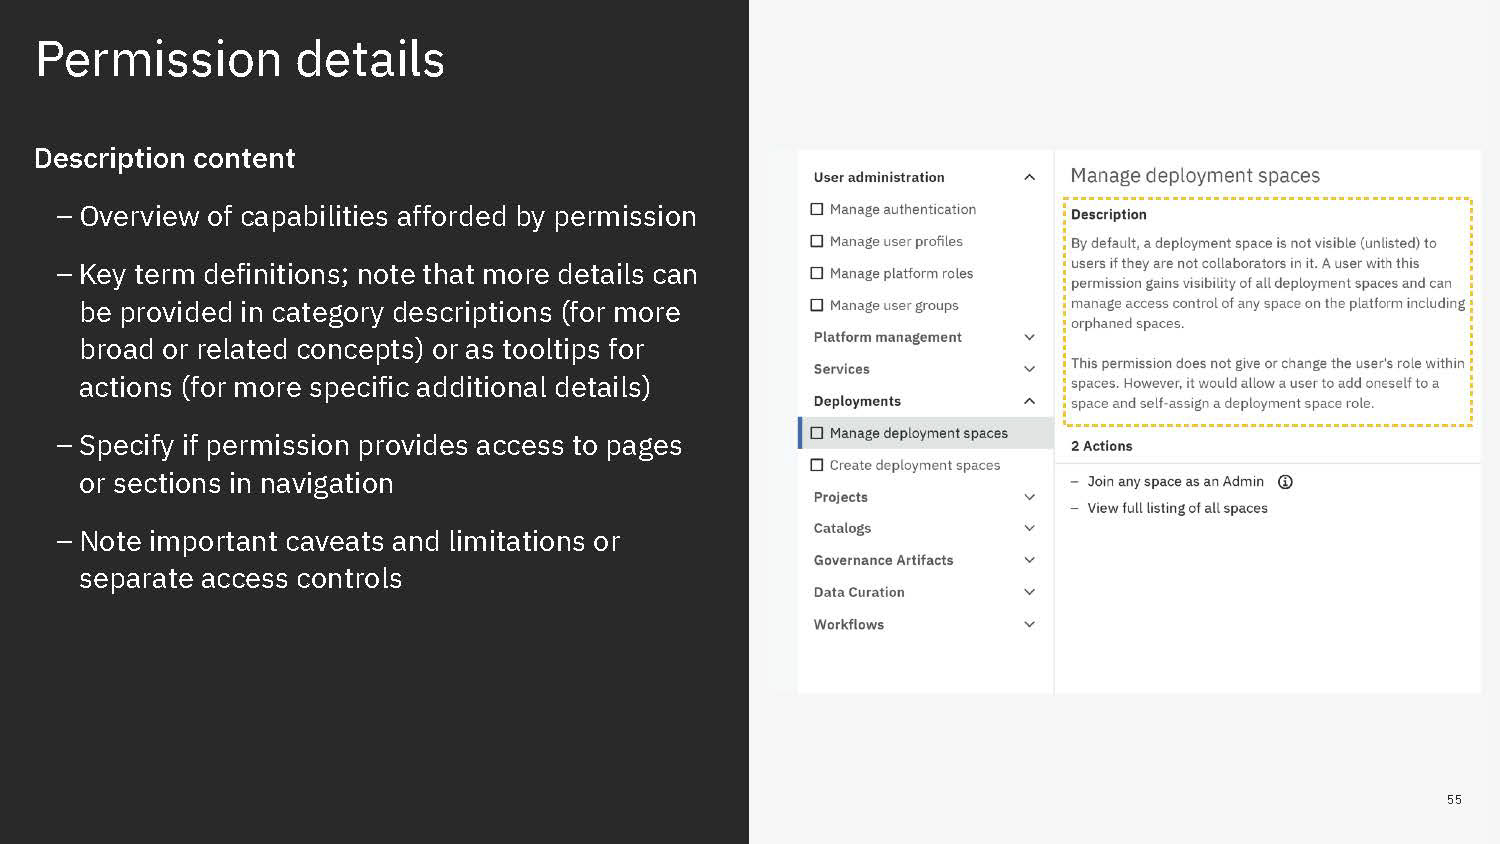Select the Platform management category label
The height and width of the screenshot is (844, 1500).
coord(888,337)
